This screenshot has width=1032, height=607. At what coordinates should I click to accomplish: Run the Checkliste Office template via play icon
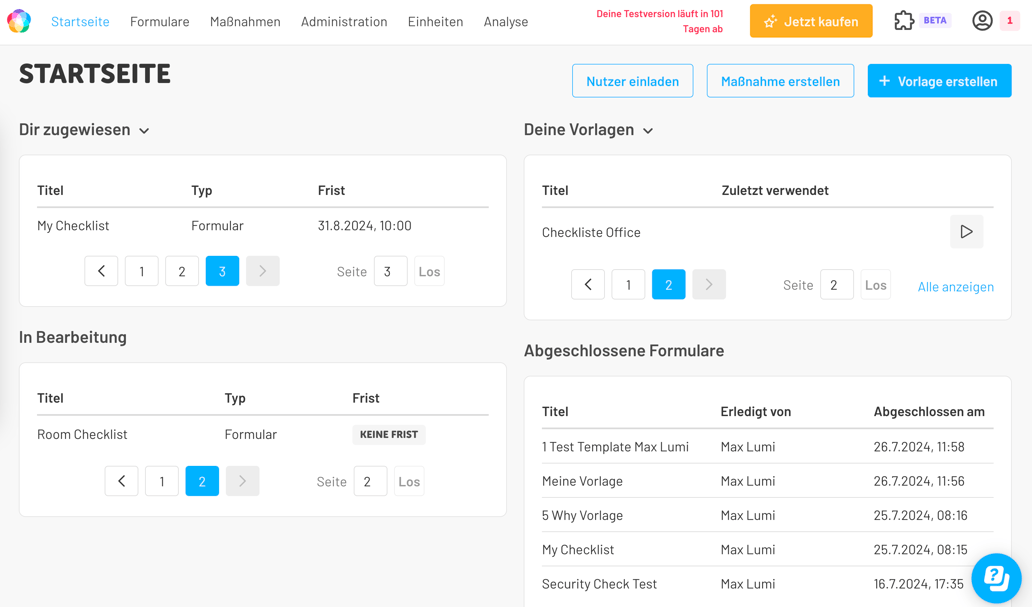pos(966,231)
